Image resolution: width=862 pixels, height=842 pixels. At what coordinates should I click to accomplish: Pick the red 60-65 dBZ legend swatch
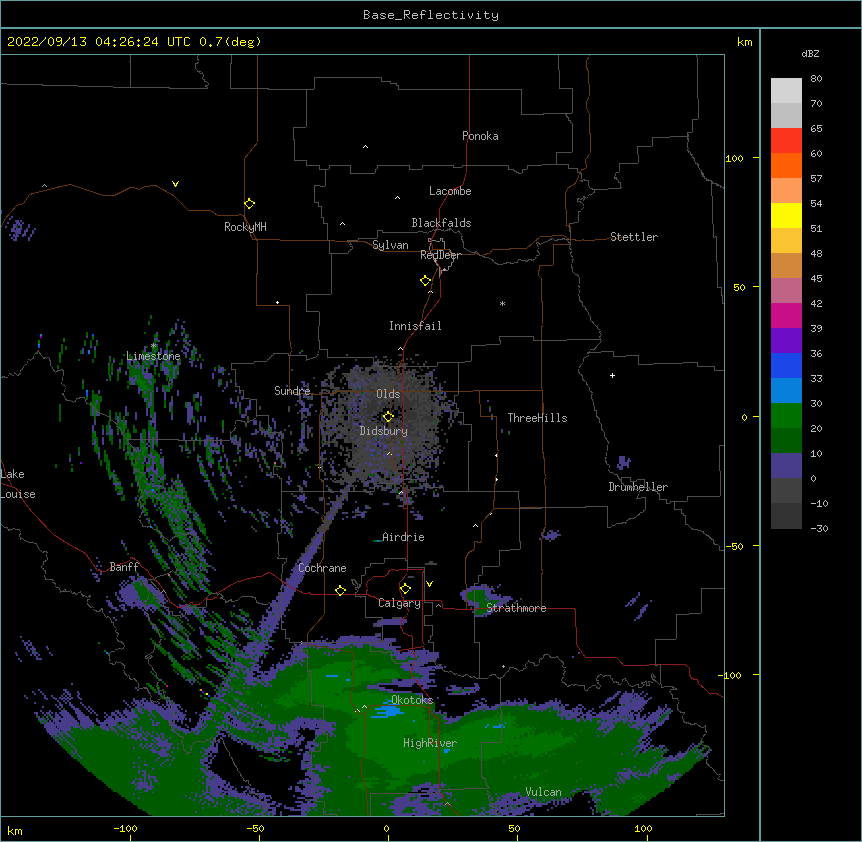point(786,141)
